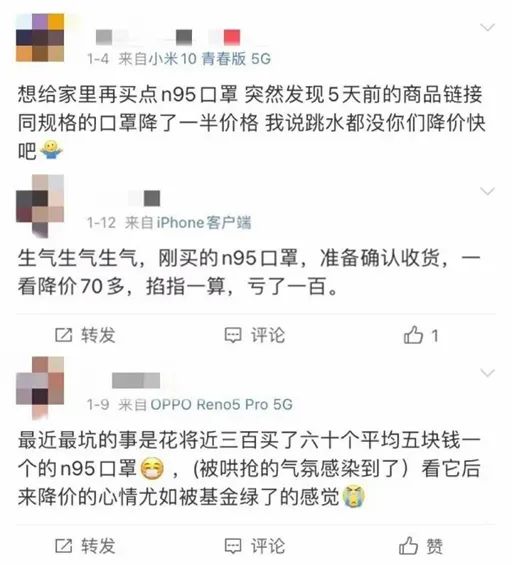Viewport: 512px width, 565px height.
Task: Tap comment bubble icon on the bottom post
Action: tap(233, 546)
